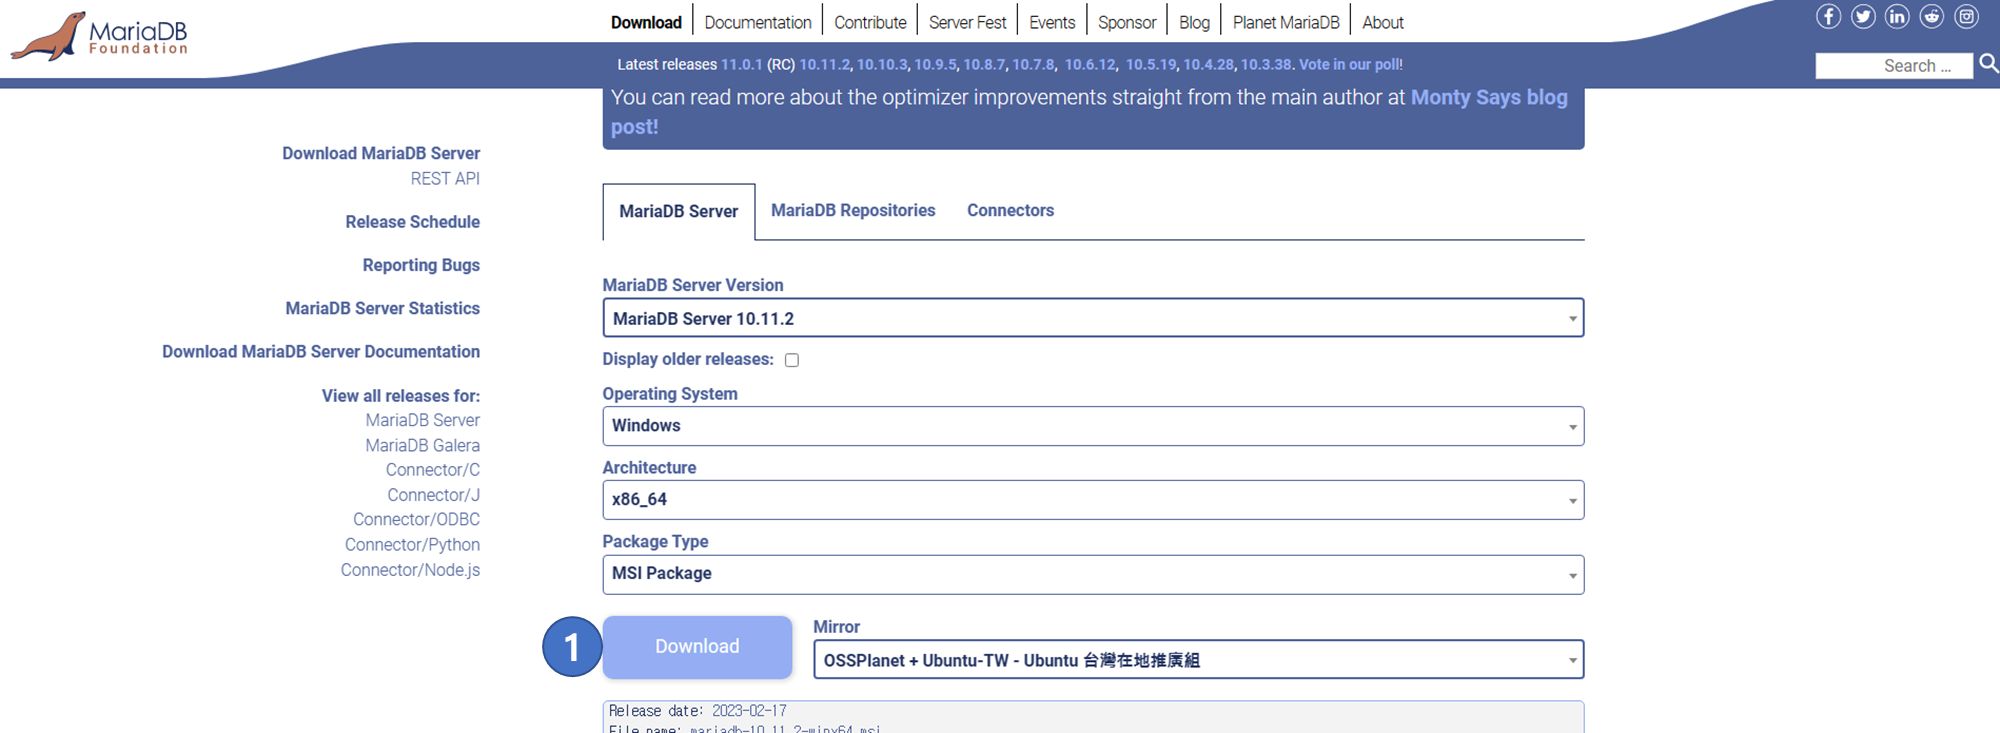Open release 10.11.2 link in banner
Viewport: 2000px width, 733px height.
pyautogui.click(x=824, y=64)
